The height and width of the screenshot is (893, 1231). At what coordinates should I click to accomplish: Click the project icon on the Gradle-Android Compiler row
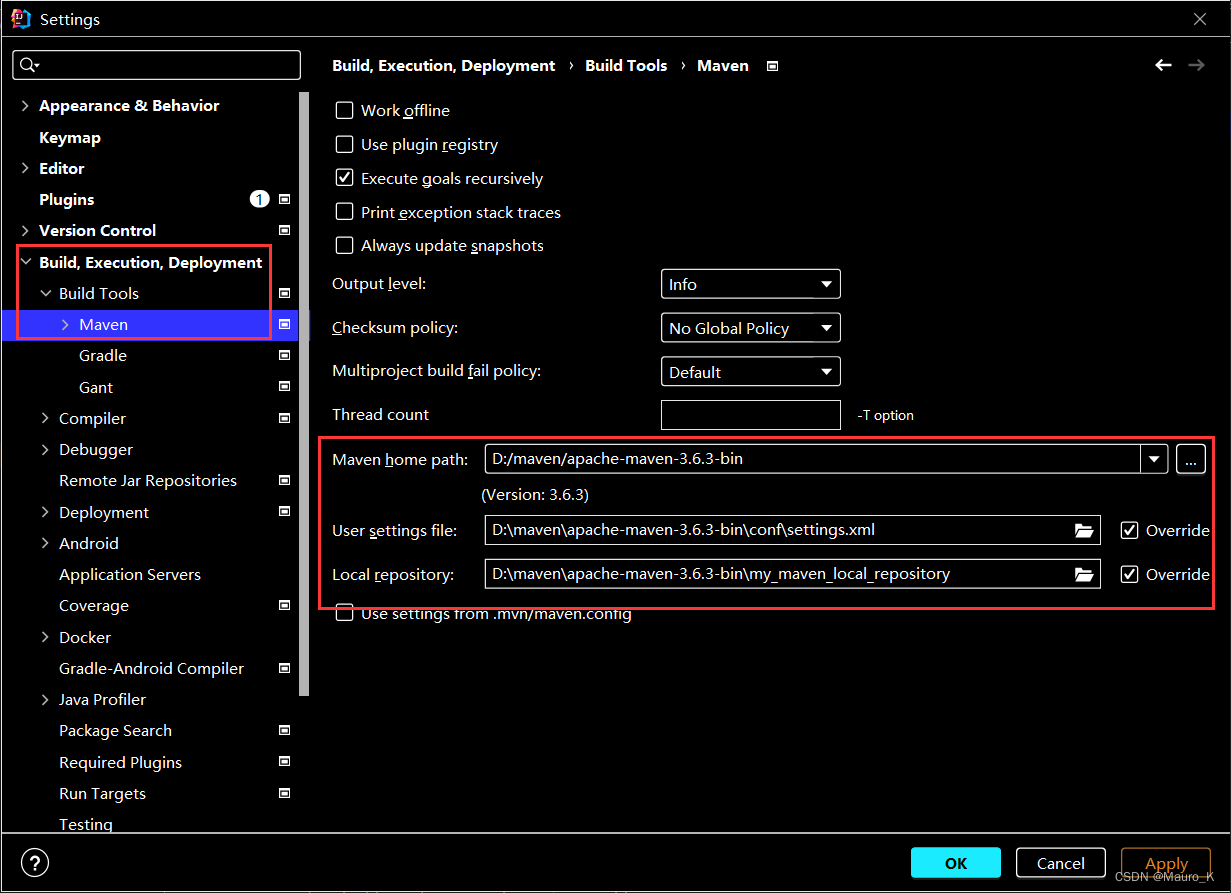[284, 669]
